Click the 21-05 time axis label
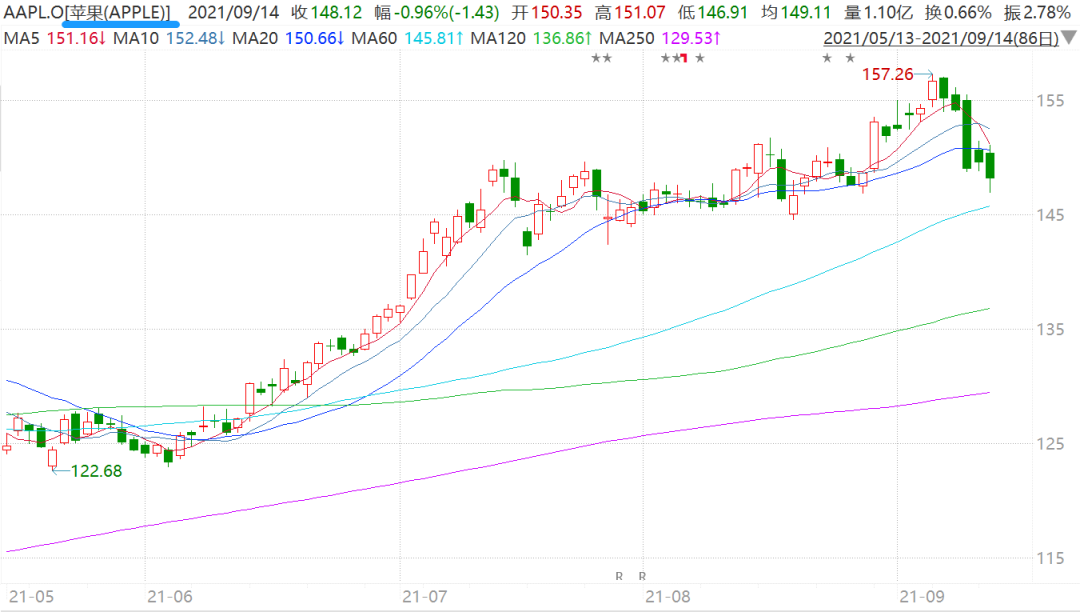The height and width of the screenshot is (612, 1080). [x=31, y=597]
